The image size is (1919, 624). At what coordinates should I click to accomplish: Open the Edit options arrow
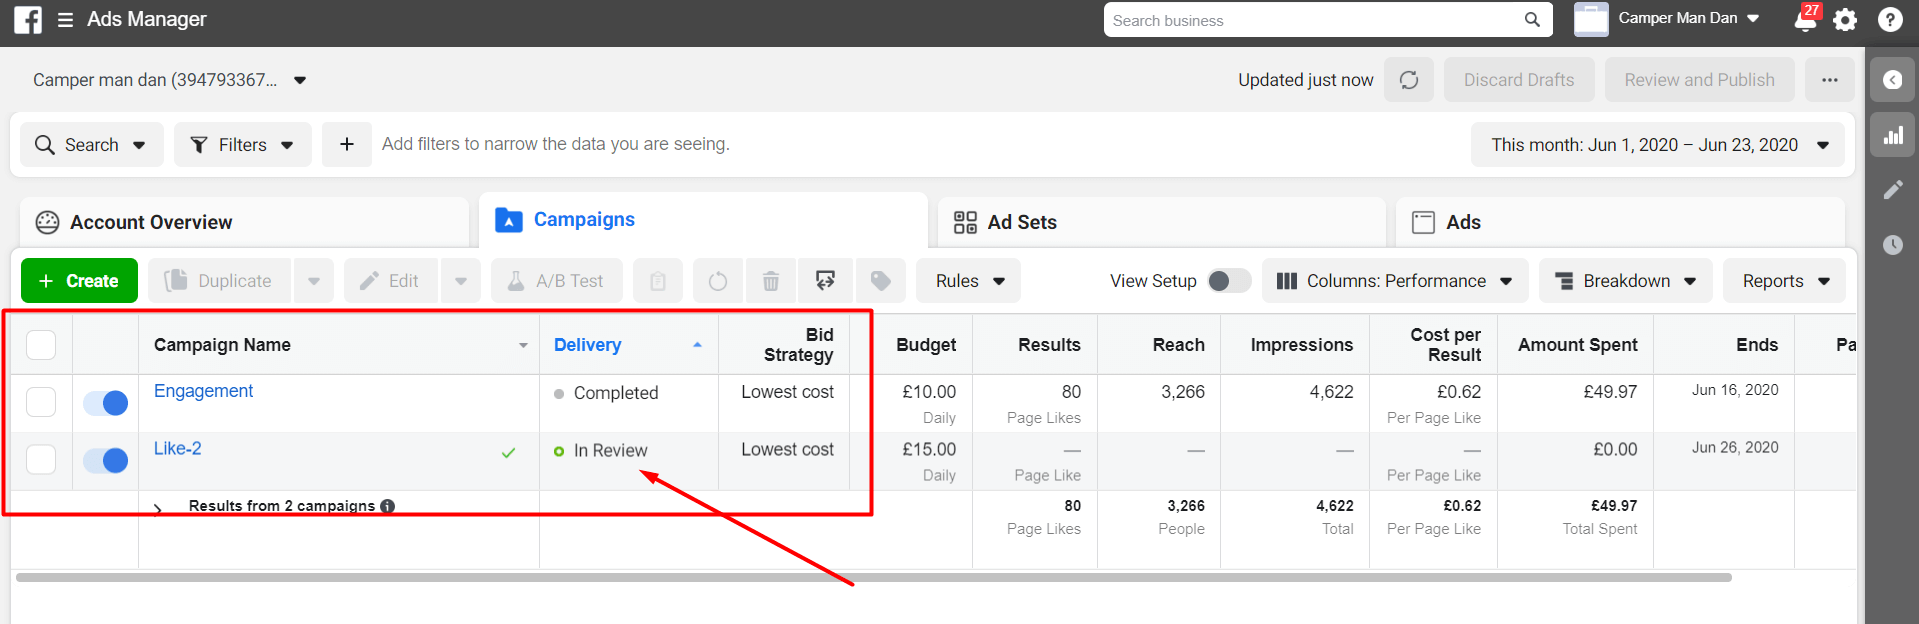pyautogui.click(x=461, y=281)
